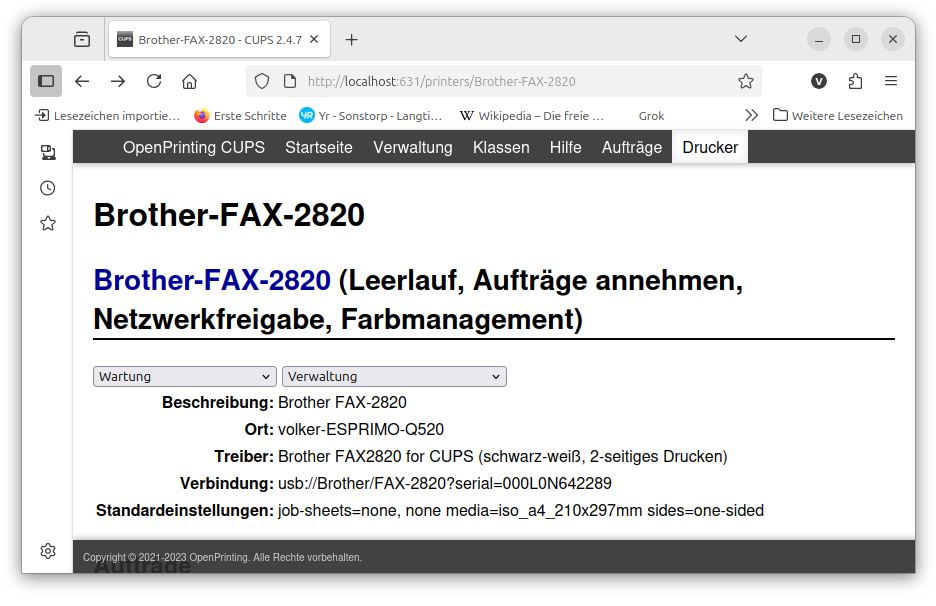The image size is (936, 606).
Task: Click the usb://Brother/FAX-2820 connection value
Action: [445, 484]
